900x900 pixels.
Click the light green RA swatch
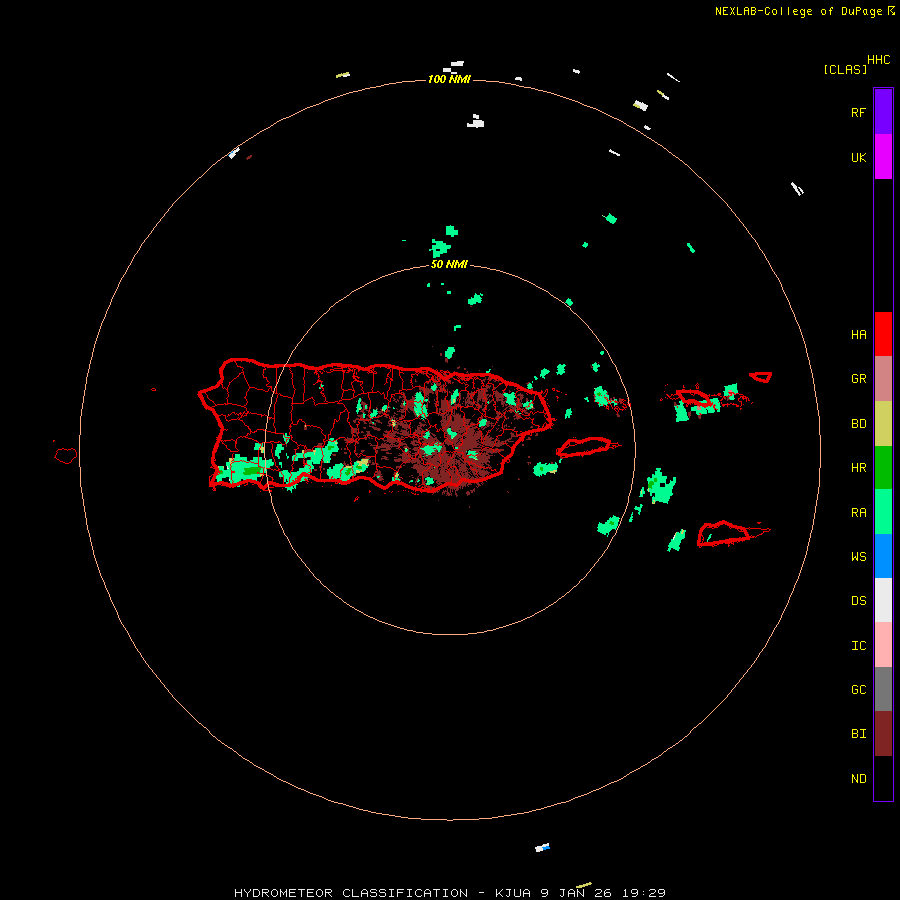tap(883, 512)
